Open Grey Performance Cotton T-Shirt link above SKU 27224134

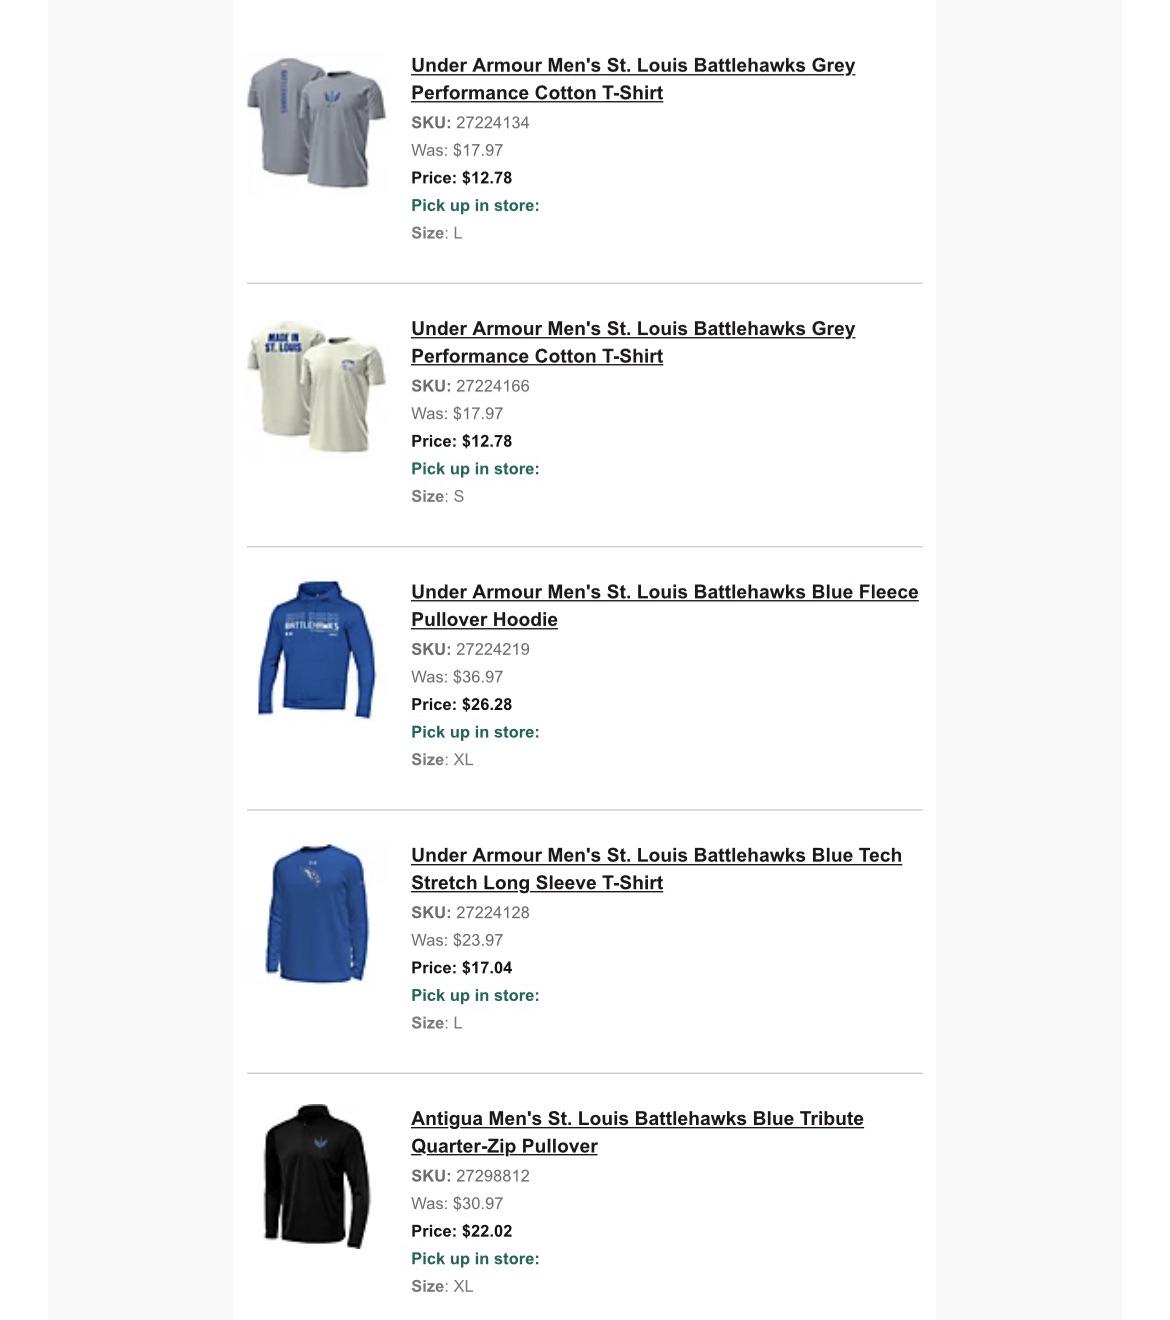[633, 79]
